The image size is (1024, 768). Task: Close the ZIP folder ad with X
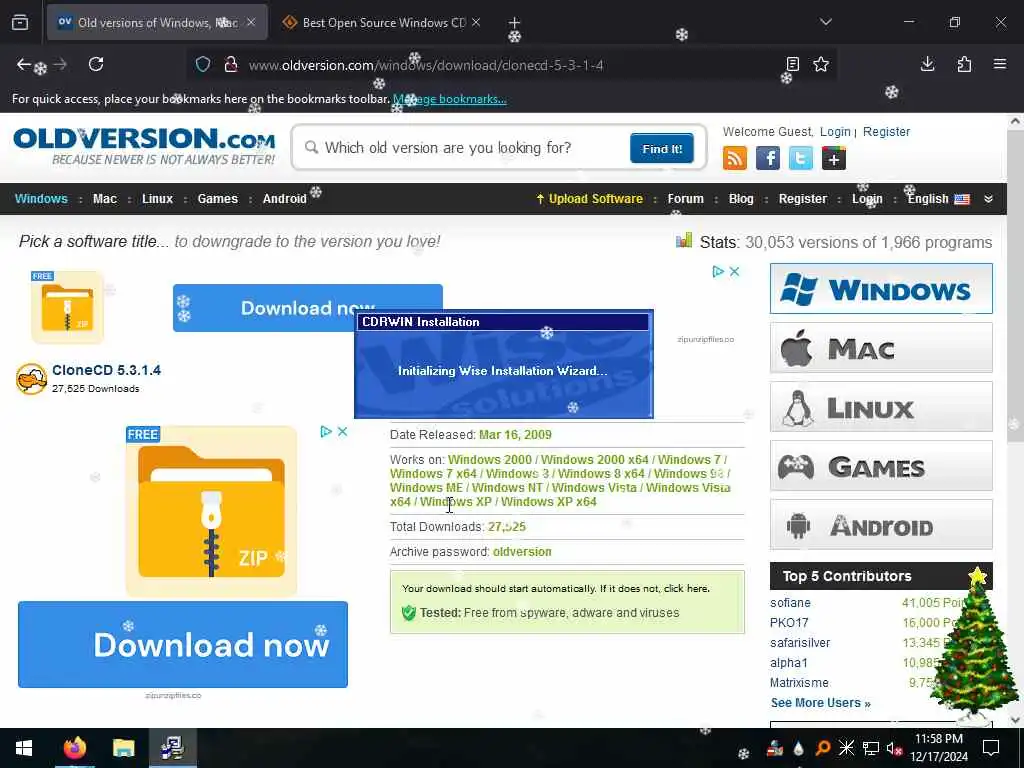click(342, 431)
